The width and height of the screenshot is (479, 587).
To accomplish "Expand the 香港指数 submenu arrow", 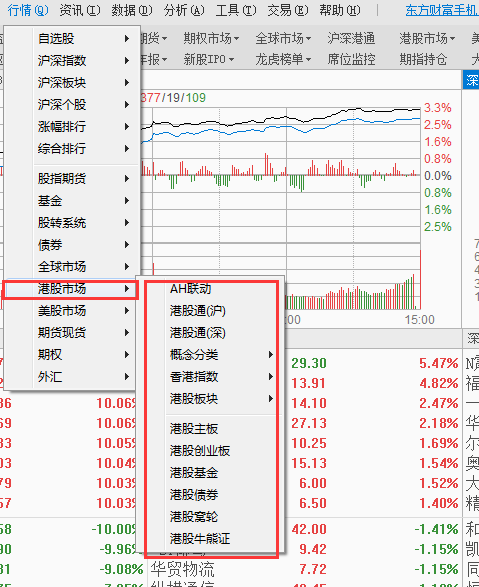I will tap(271, 377).
